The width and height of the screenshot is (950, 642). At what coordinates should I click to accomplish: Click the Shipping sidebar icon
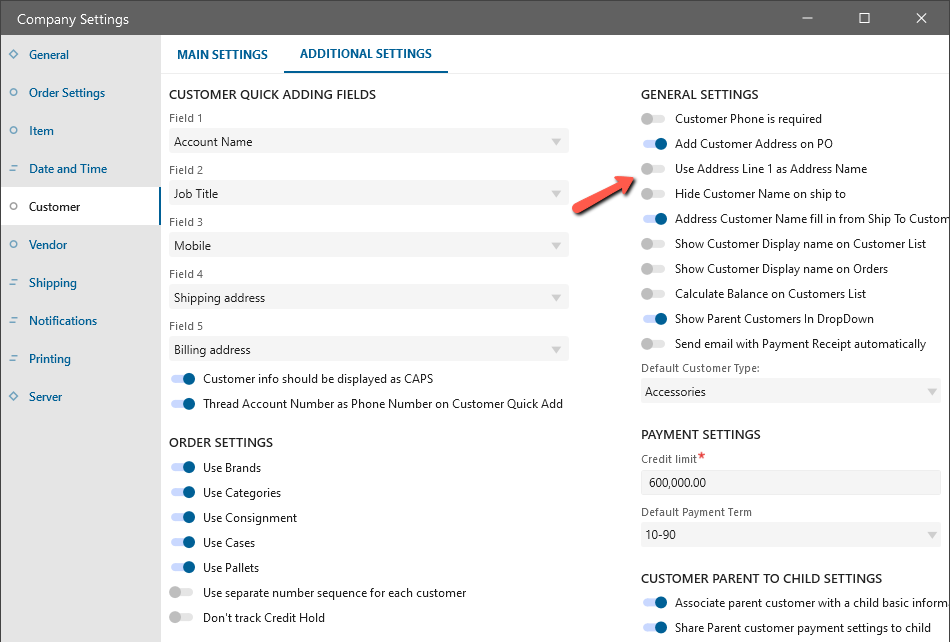(x=13, y=283)
